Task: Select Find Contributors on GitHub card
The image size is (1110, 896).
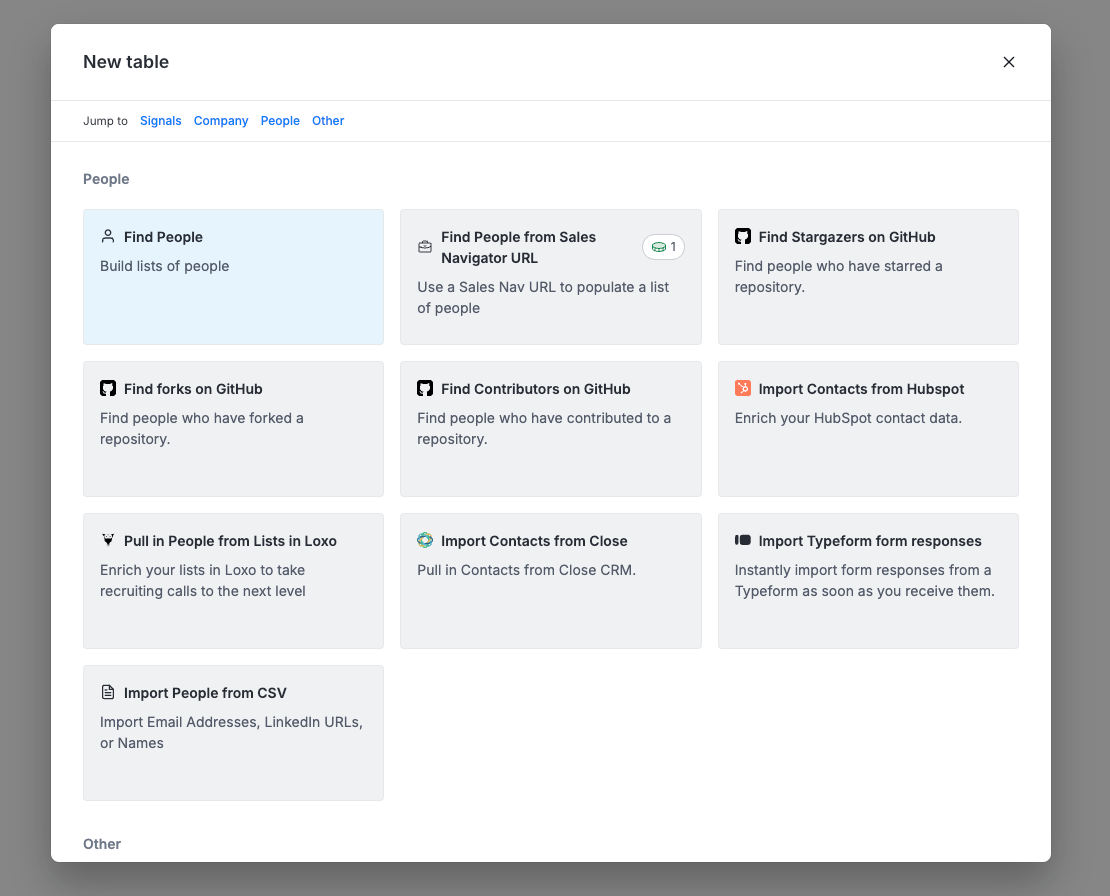Action: coord(551,429)
